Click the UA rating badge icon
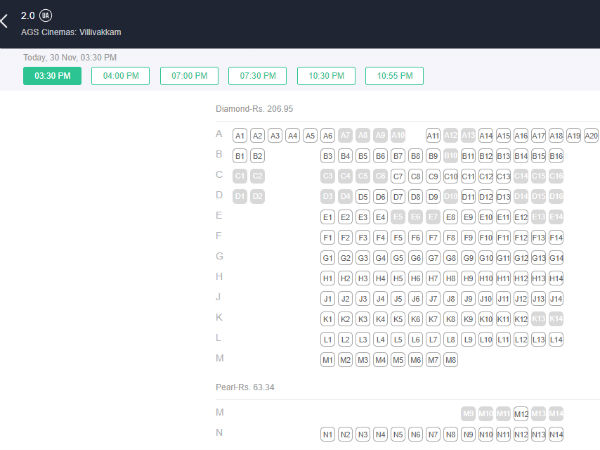Image resolution: width=600 pixels, height=450 pixels. (x=46, y=16)
